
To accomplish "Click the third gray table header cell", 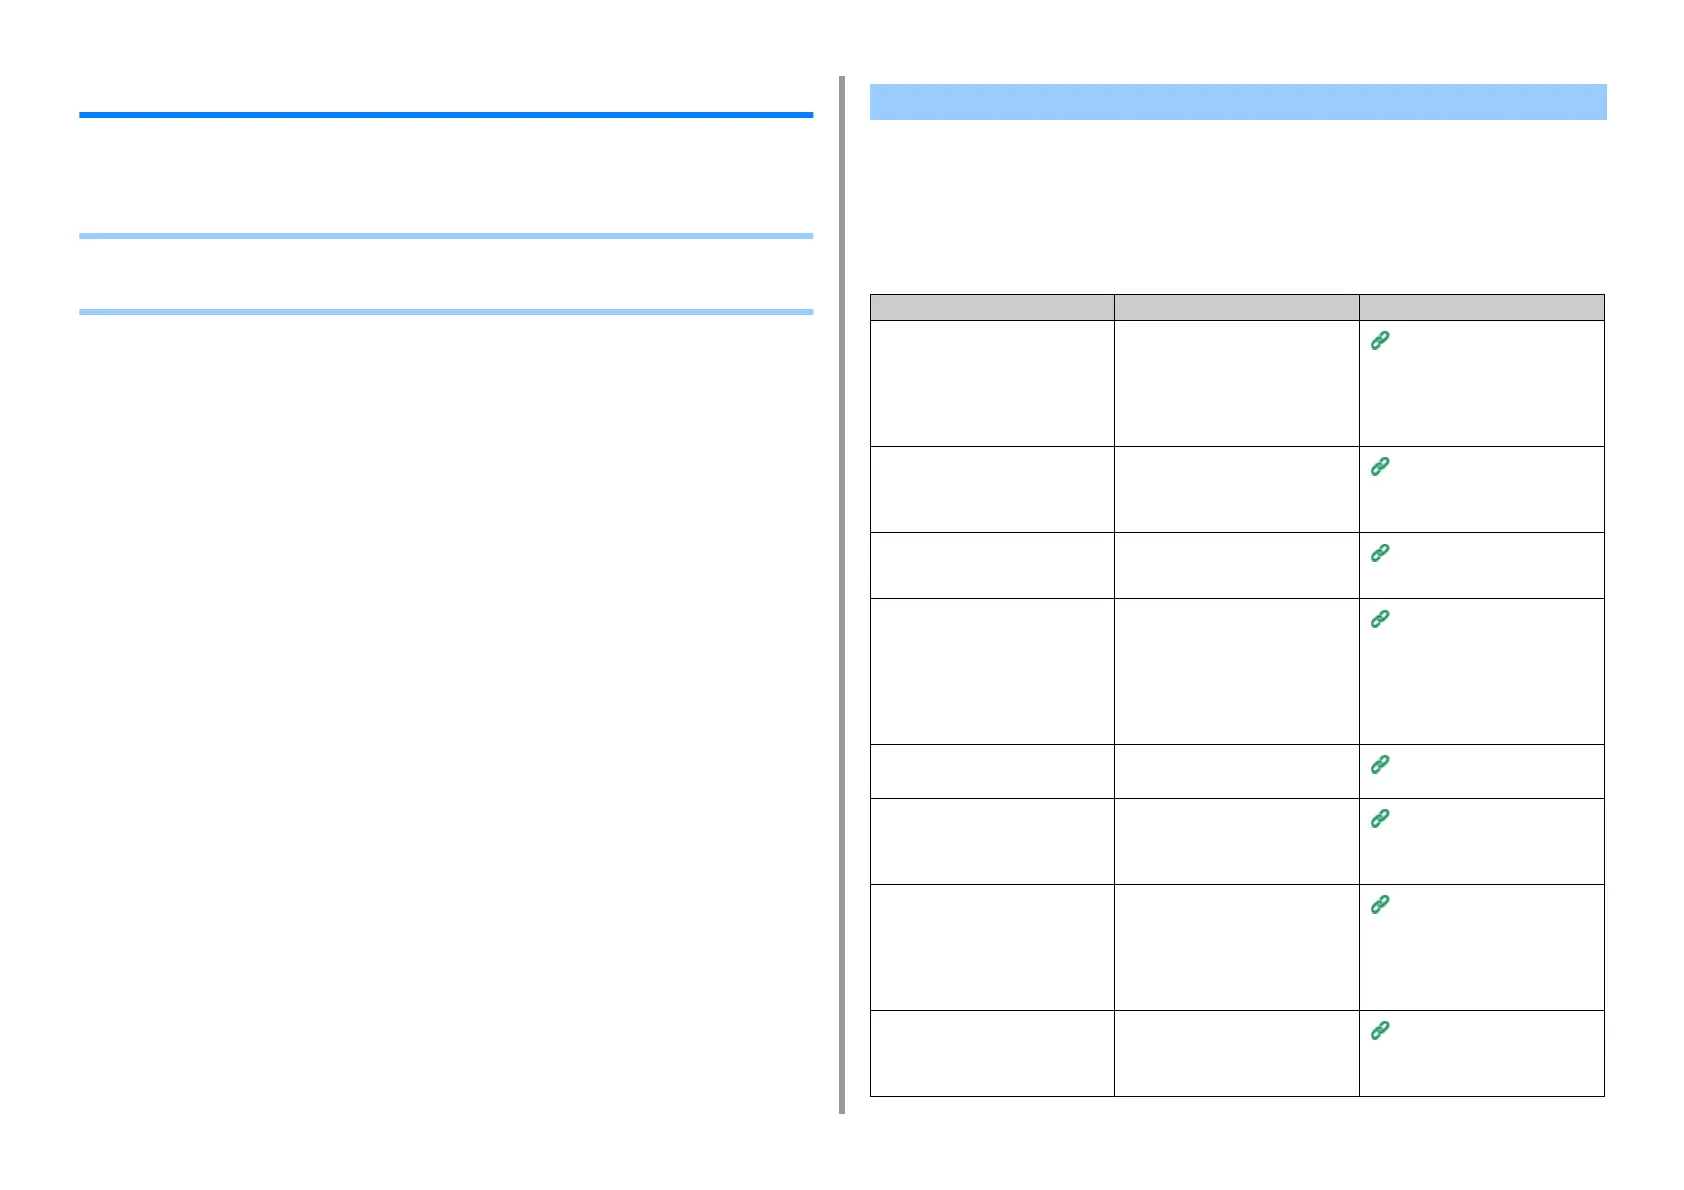I will (x=1481, y=307).
